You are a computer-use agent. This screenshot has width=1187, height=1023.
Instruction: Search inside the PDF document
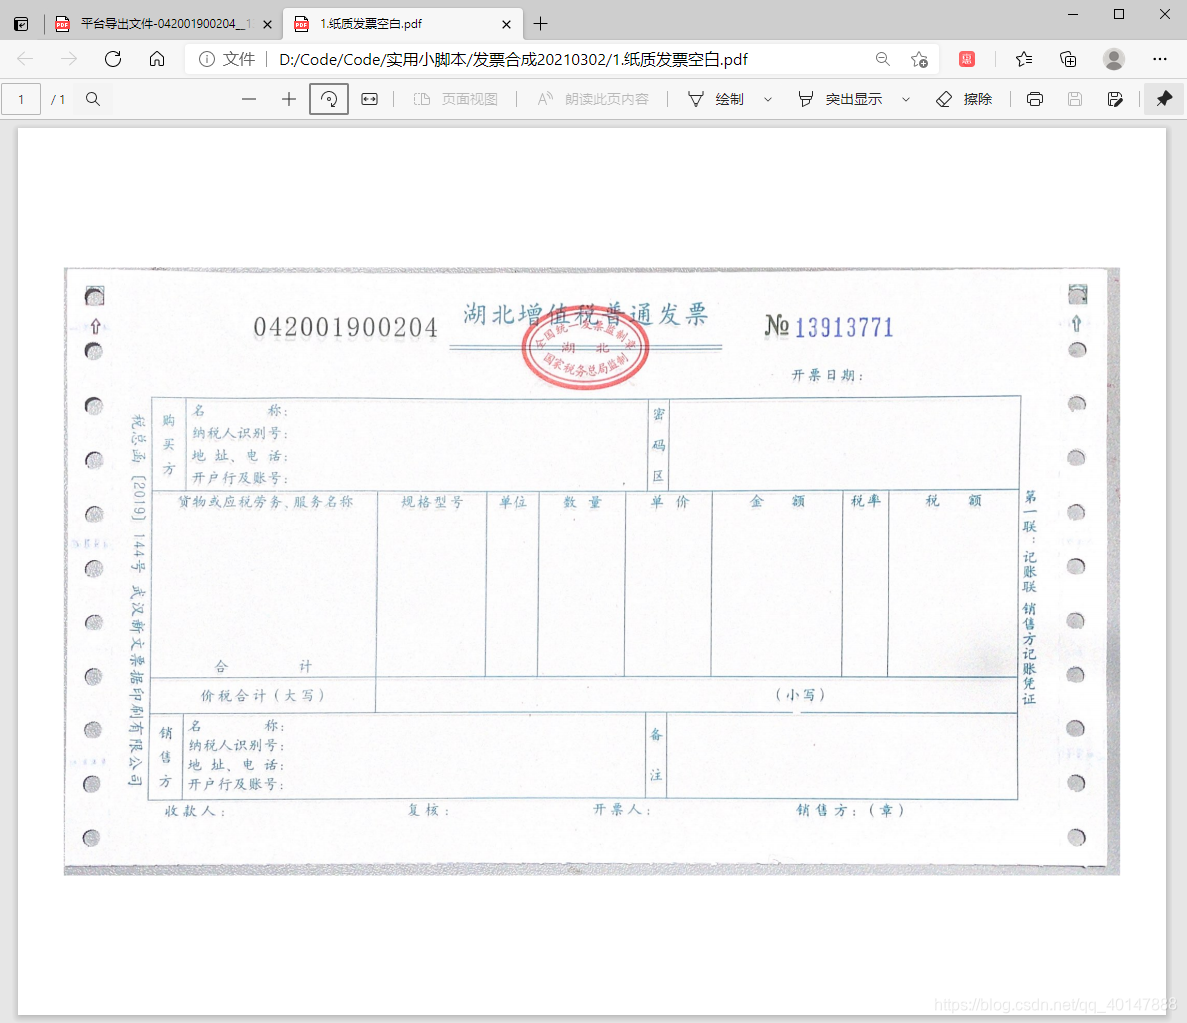[93, 99]
